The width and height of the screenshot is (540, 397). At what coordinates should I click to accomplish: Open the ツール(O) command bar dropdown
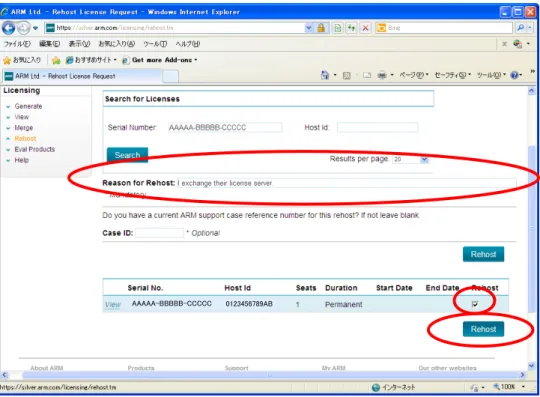click(x=491, y=75)
